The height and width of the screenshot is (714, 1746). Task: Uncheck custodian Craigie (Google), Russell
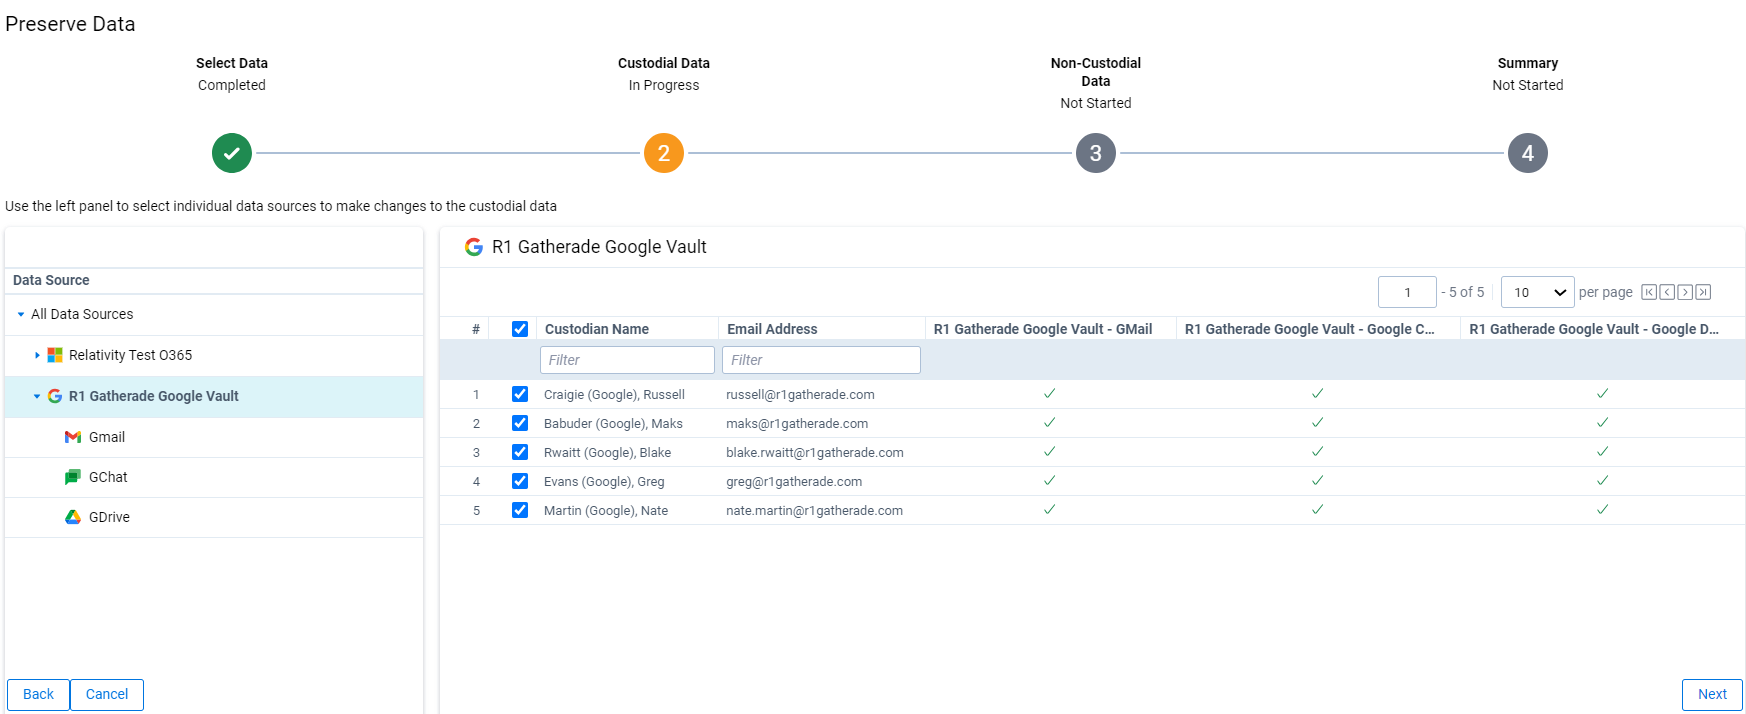point(520,394)
